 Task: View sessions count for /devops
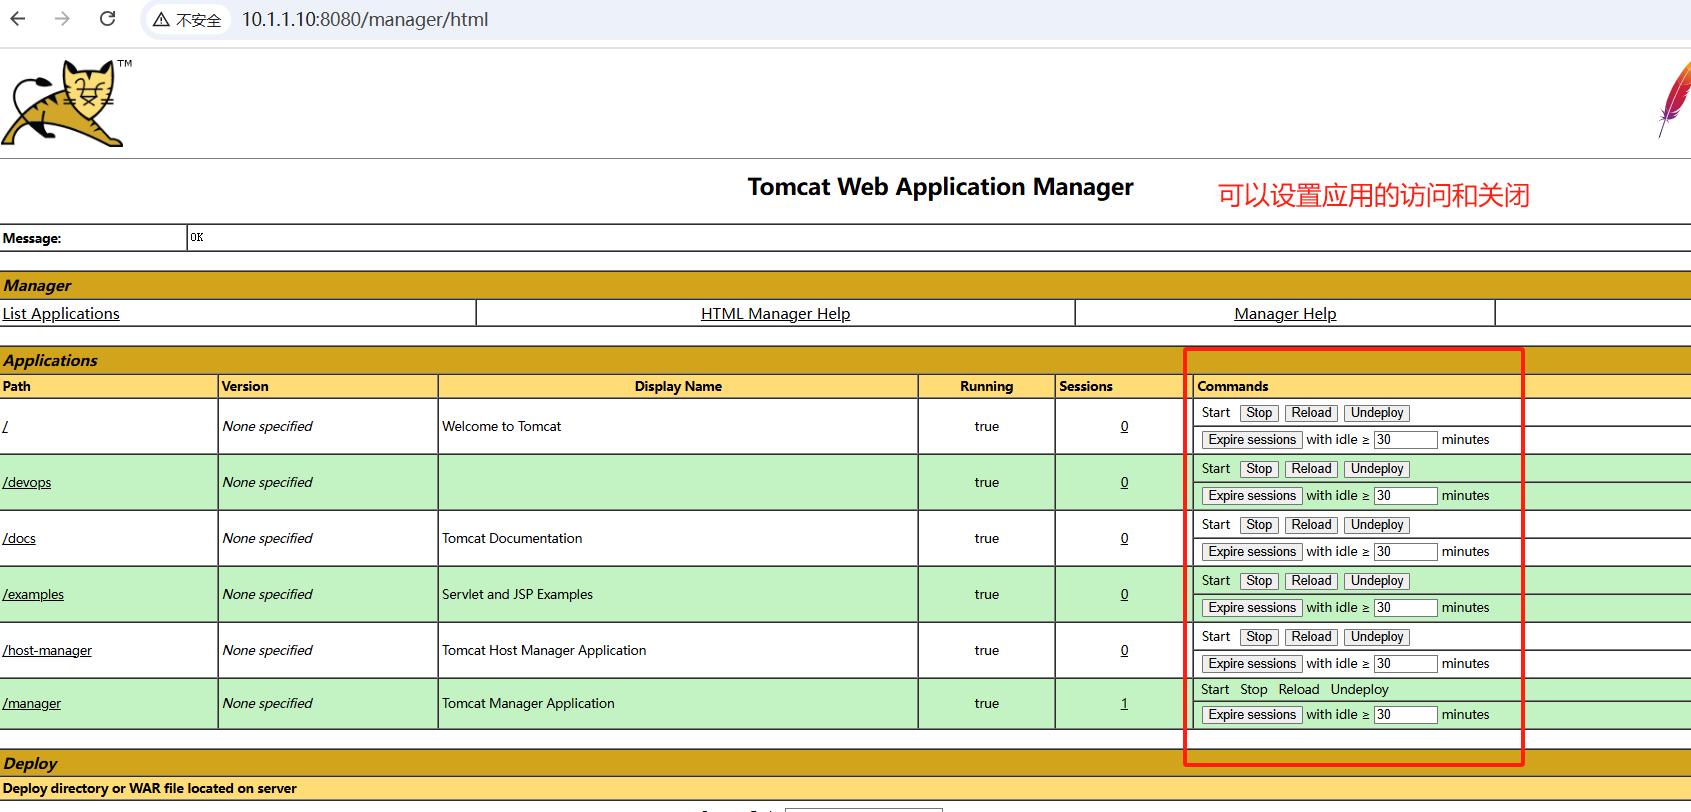point(1124,482)
